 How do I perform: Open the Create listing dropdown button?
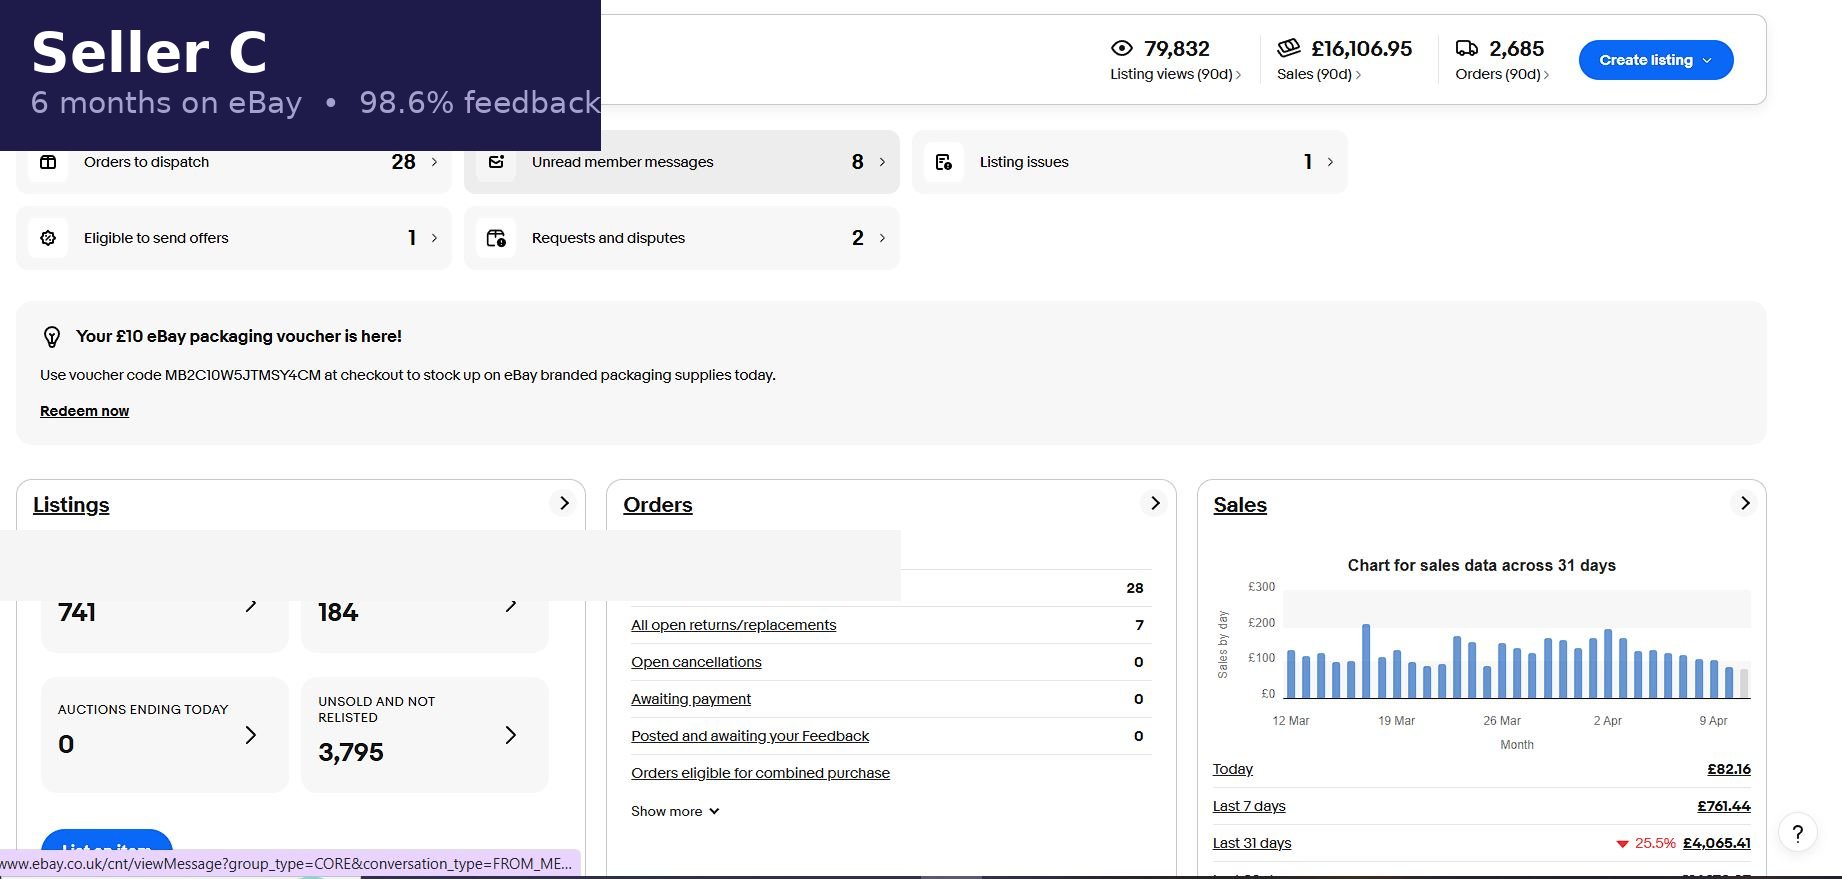1656,60
